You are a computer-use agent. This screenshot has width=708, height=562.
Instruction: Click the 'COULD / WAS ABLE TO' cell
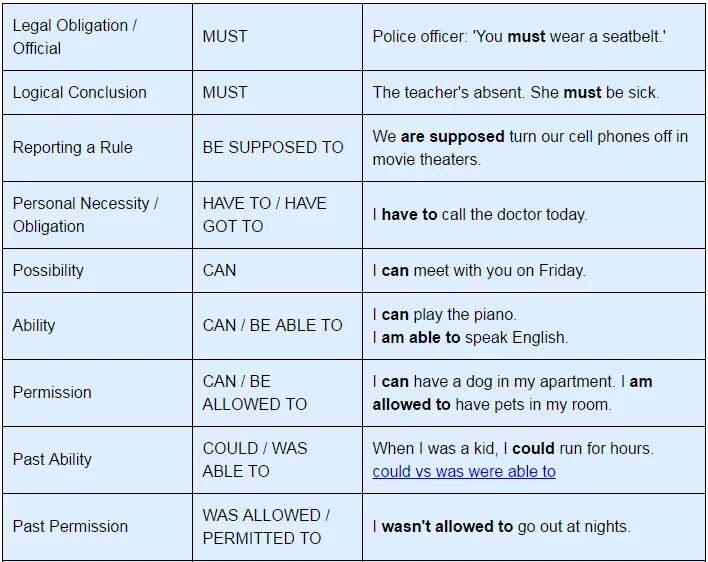pyautogui.click(x=277, y=460)
